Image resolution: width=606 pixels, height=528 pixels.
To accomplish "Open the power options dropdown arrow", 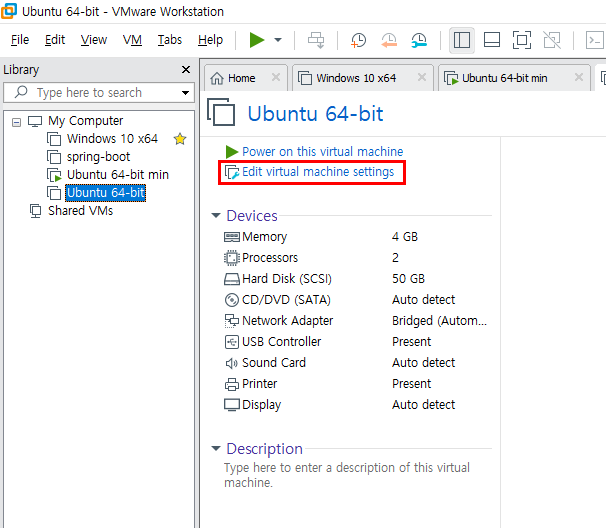I will [278, 40].
